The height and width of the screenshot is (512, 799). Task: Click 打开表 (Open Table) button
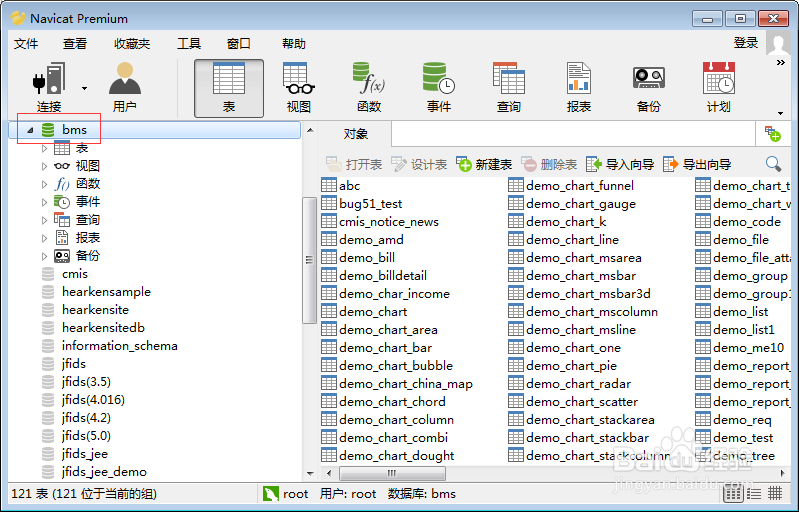354,165
